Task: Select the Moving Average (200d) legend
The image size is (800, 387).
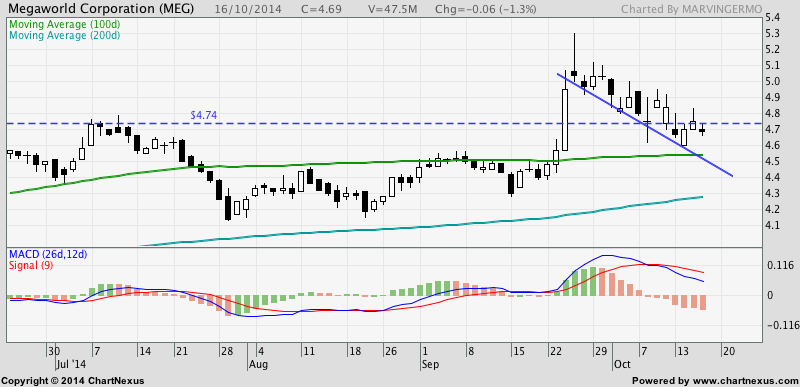Action: (x=64, y=36)
